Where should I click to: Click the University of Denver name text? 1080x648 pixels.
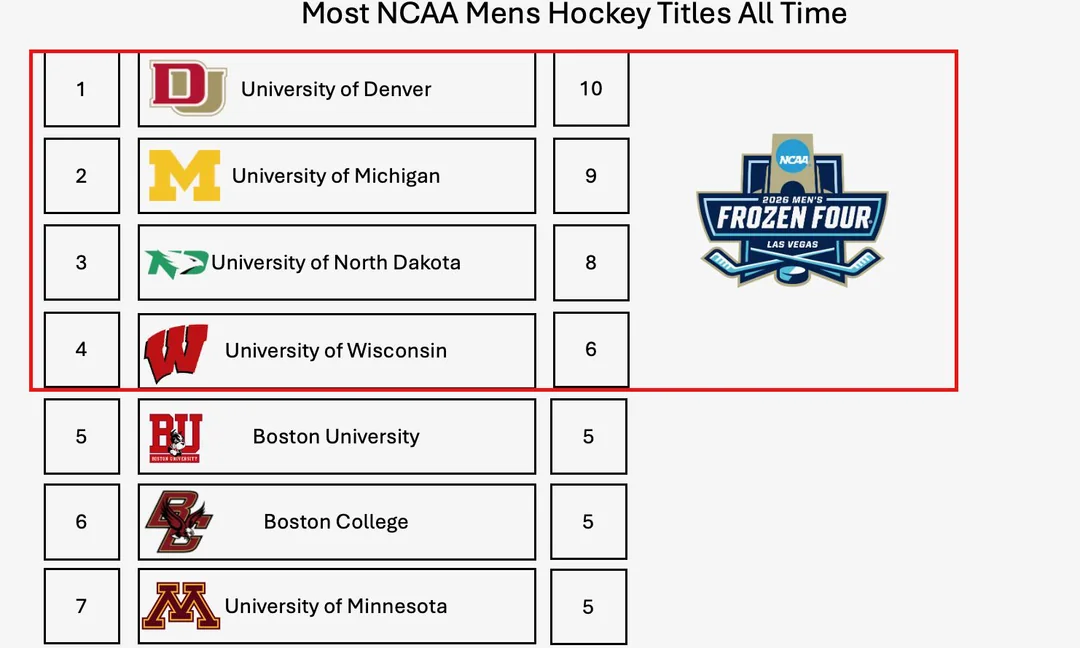336,89
